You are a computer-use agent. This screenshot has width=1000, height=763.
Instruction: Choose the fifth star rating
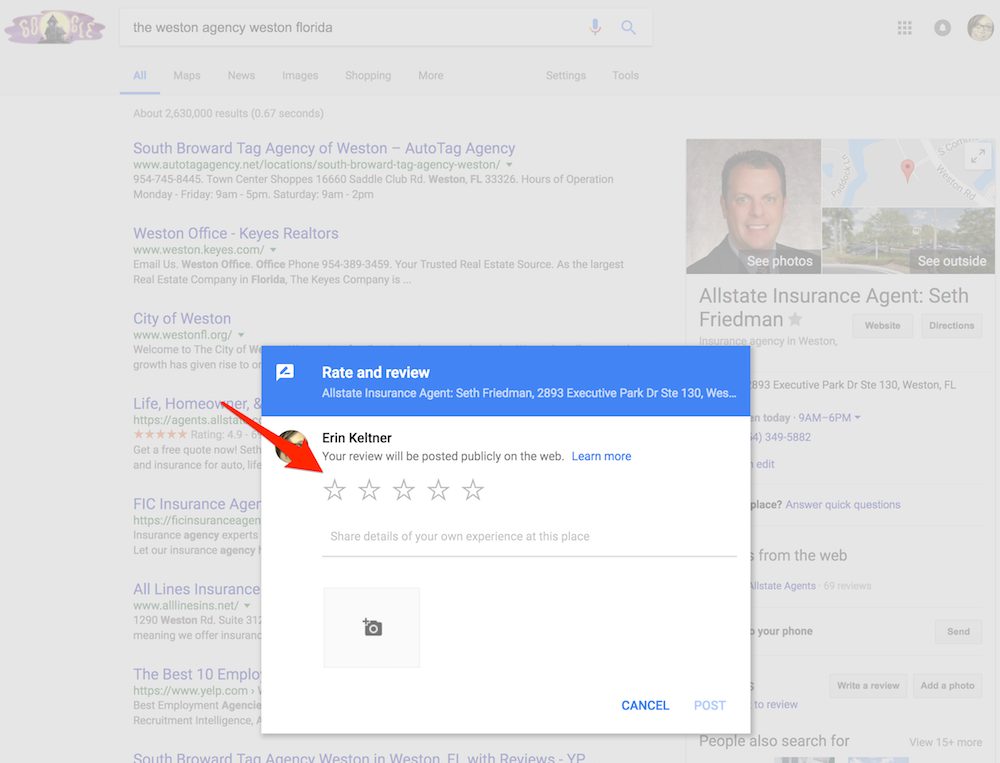point(473,490)
